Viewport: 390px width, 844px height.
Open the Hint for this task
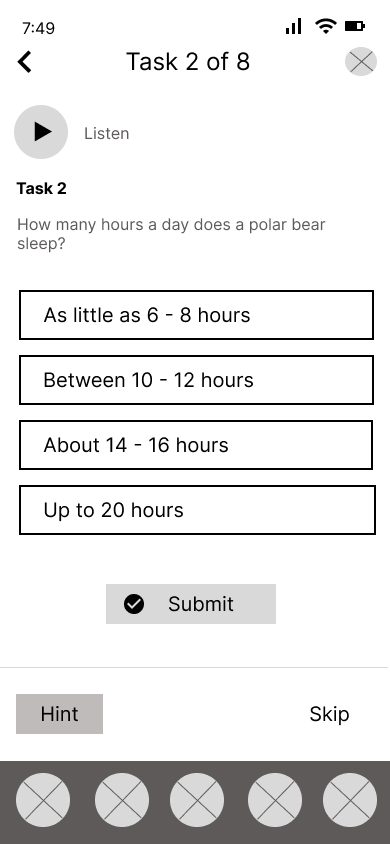tap(59, 714)
